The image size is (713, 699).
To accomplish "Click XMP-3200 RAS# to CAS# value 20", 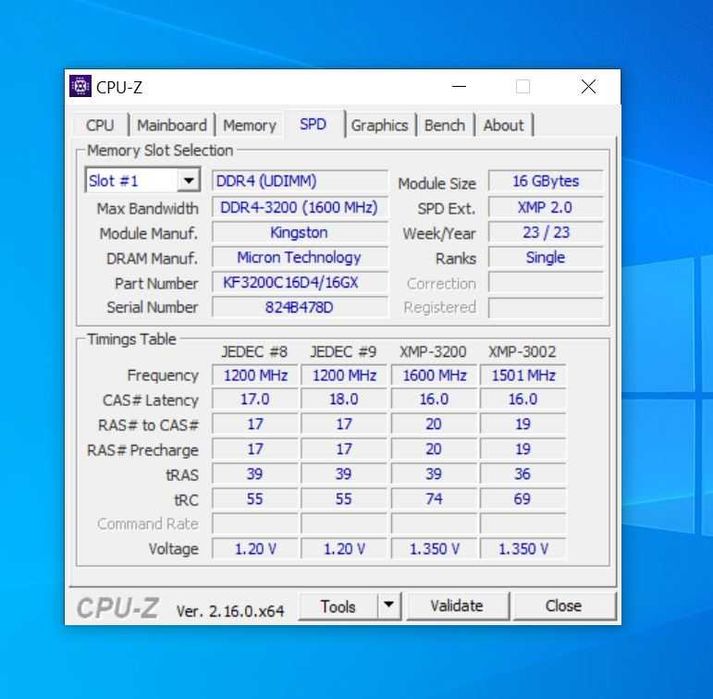I will (434, 424).
